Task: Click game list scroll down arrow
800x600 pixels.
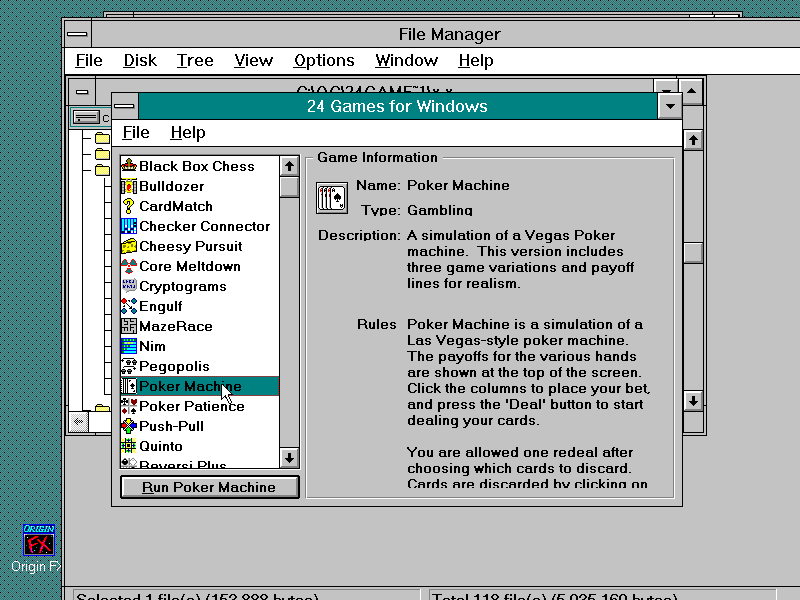Action: coord(289,458)
